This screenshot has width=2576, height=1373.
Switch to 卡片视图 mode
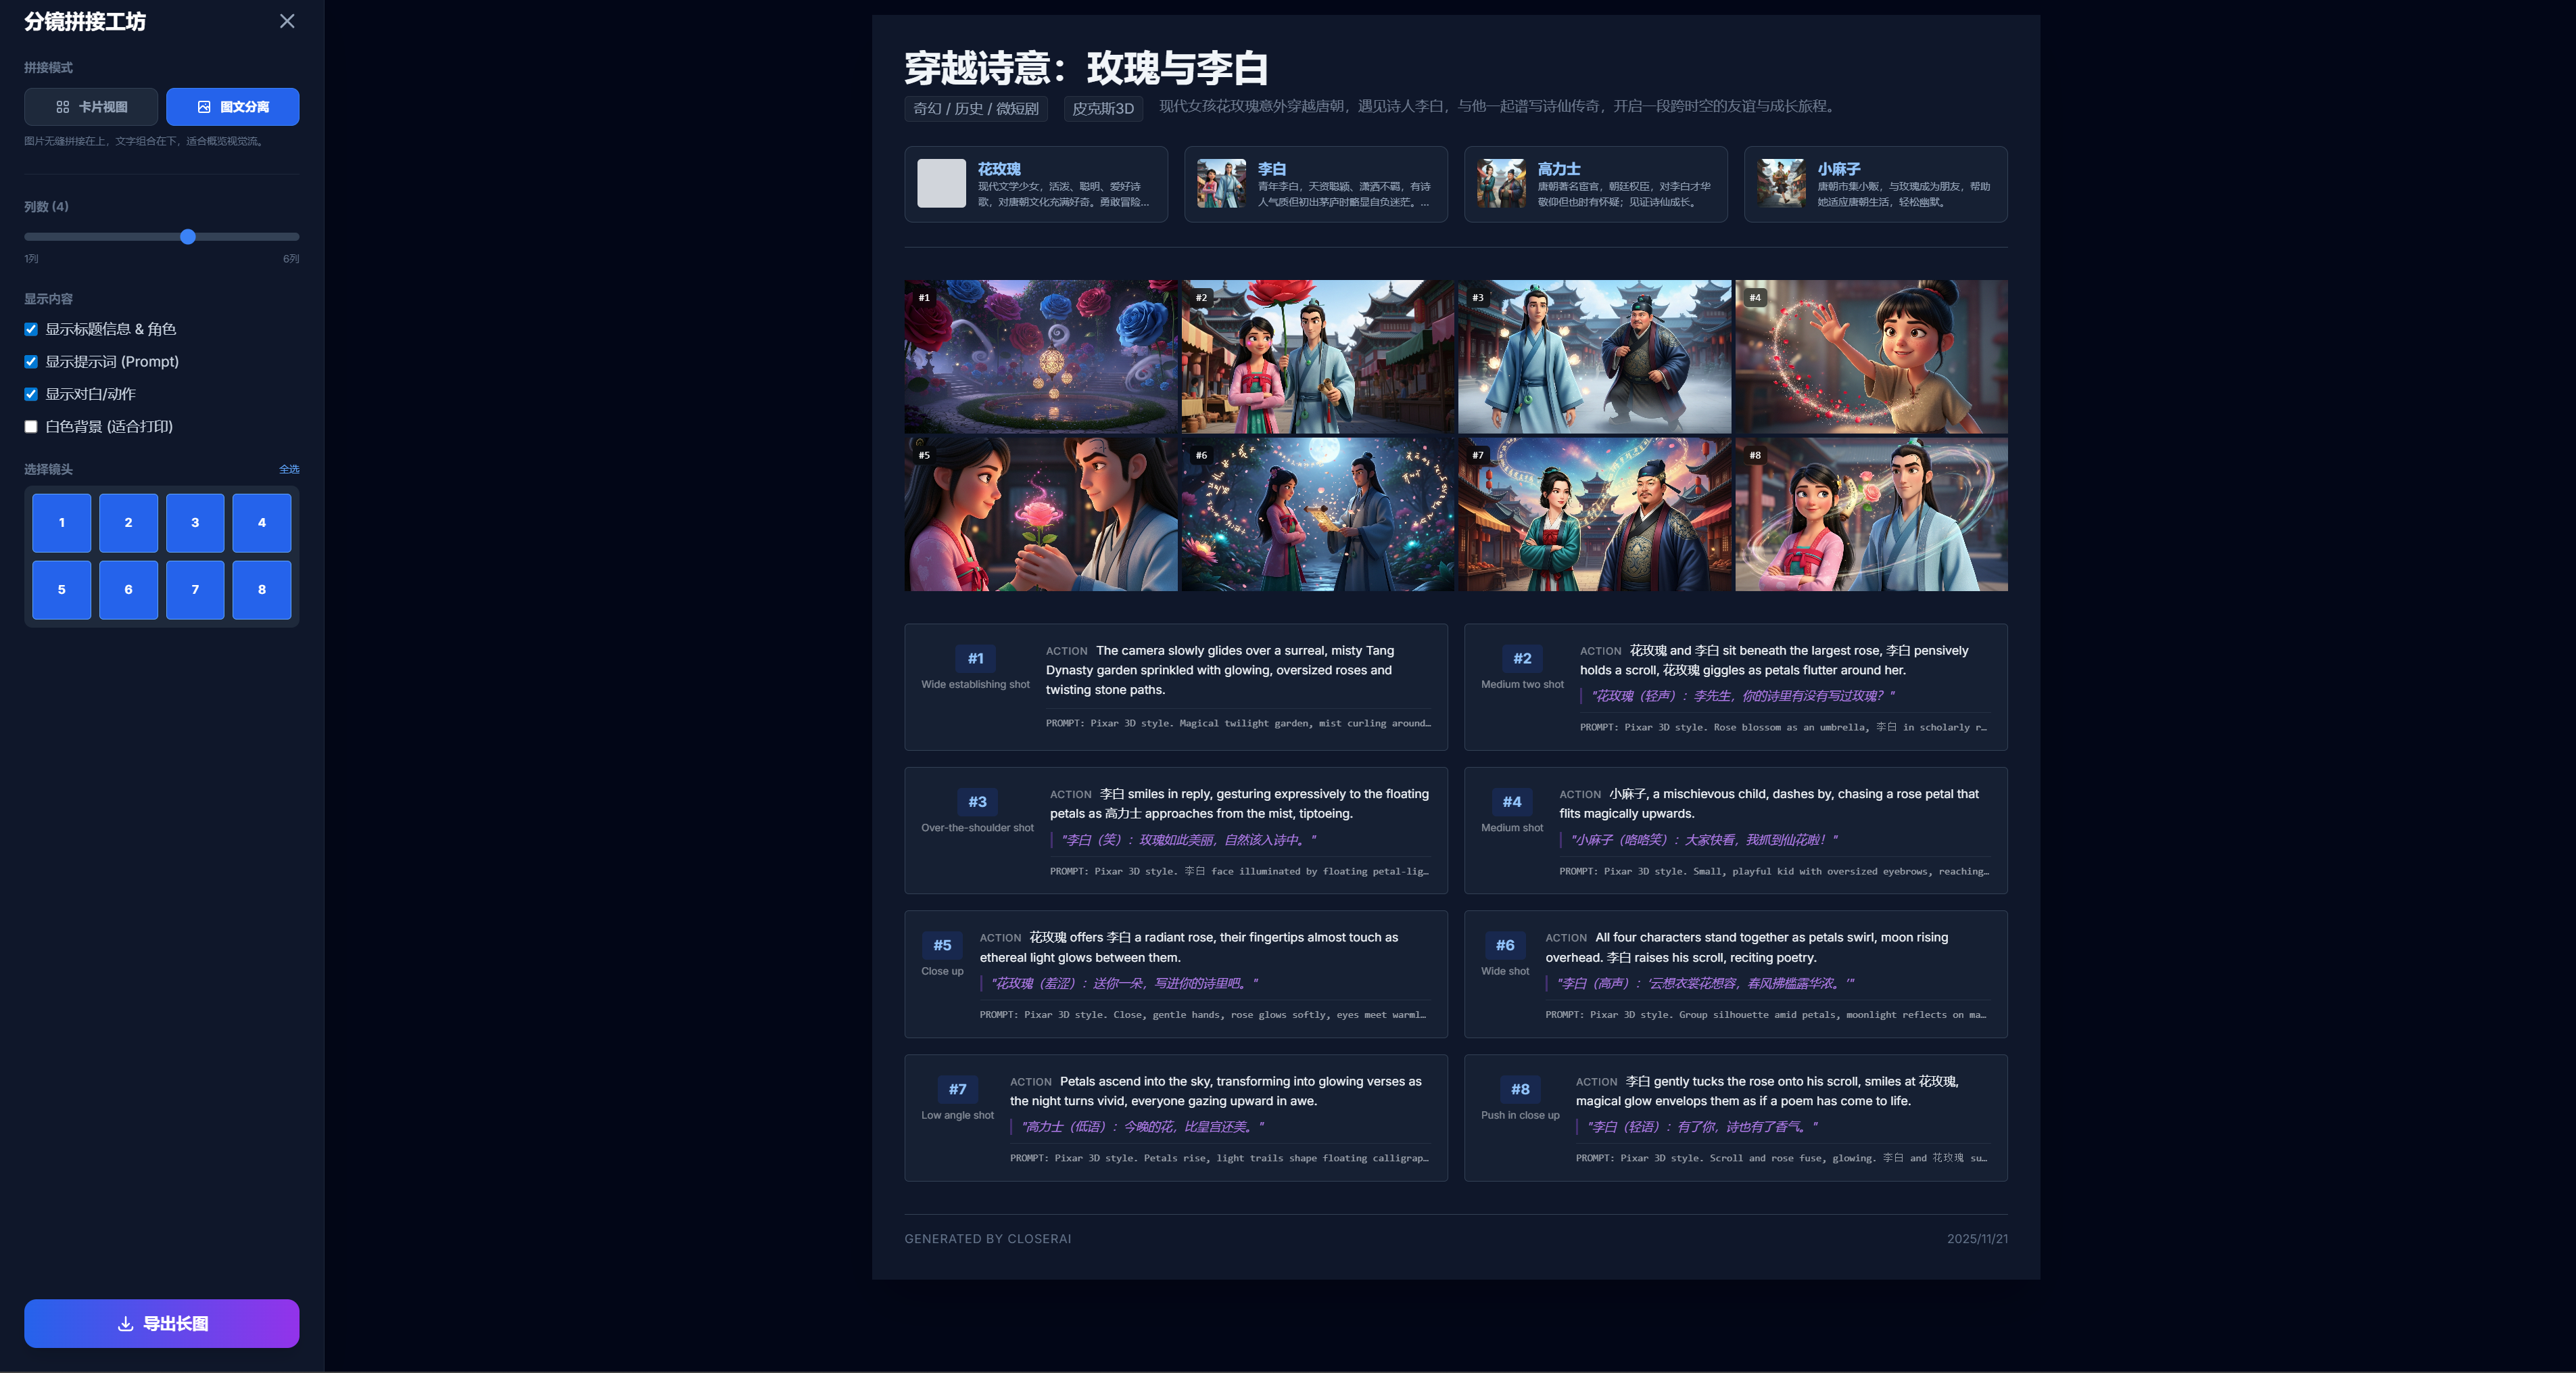pyautogui.click(x=91, y=107)
